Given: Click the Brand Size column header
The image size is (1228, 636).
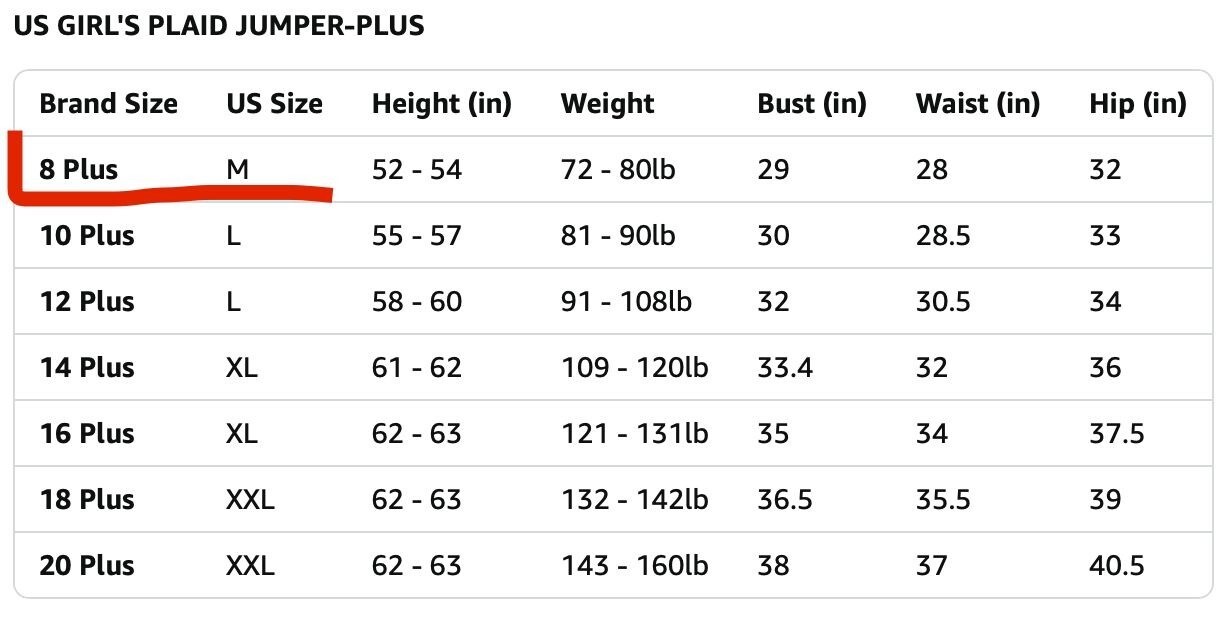Looking at the screenshot, I should (109, 104).
